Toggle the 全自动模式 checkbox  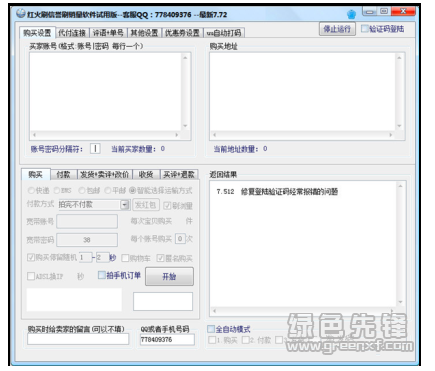tap(211, 329)
